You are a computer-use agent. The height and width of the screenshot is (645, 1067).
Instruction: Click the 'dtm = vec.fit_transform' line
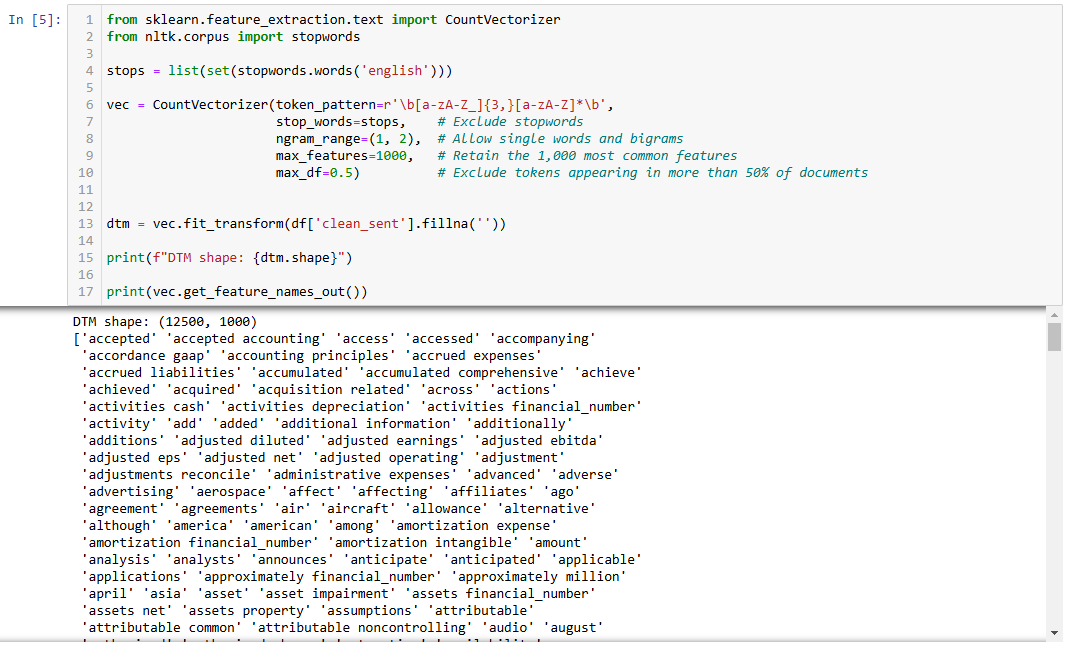(306, 224)
